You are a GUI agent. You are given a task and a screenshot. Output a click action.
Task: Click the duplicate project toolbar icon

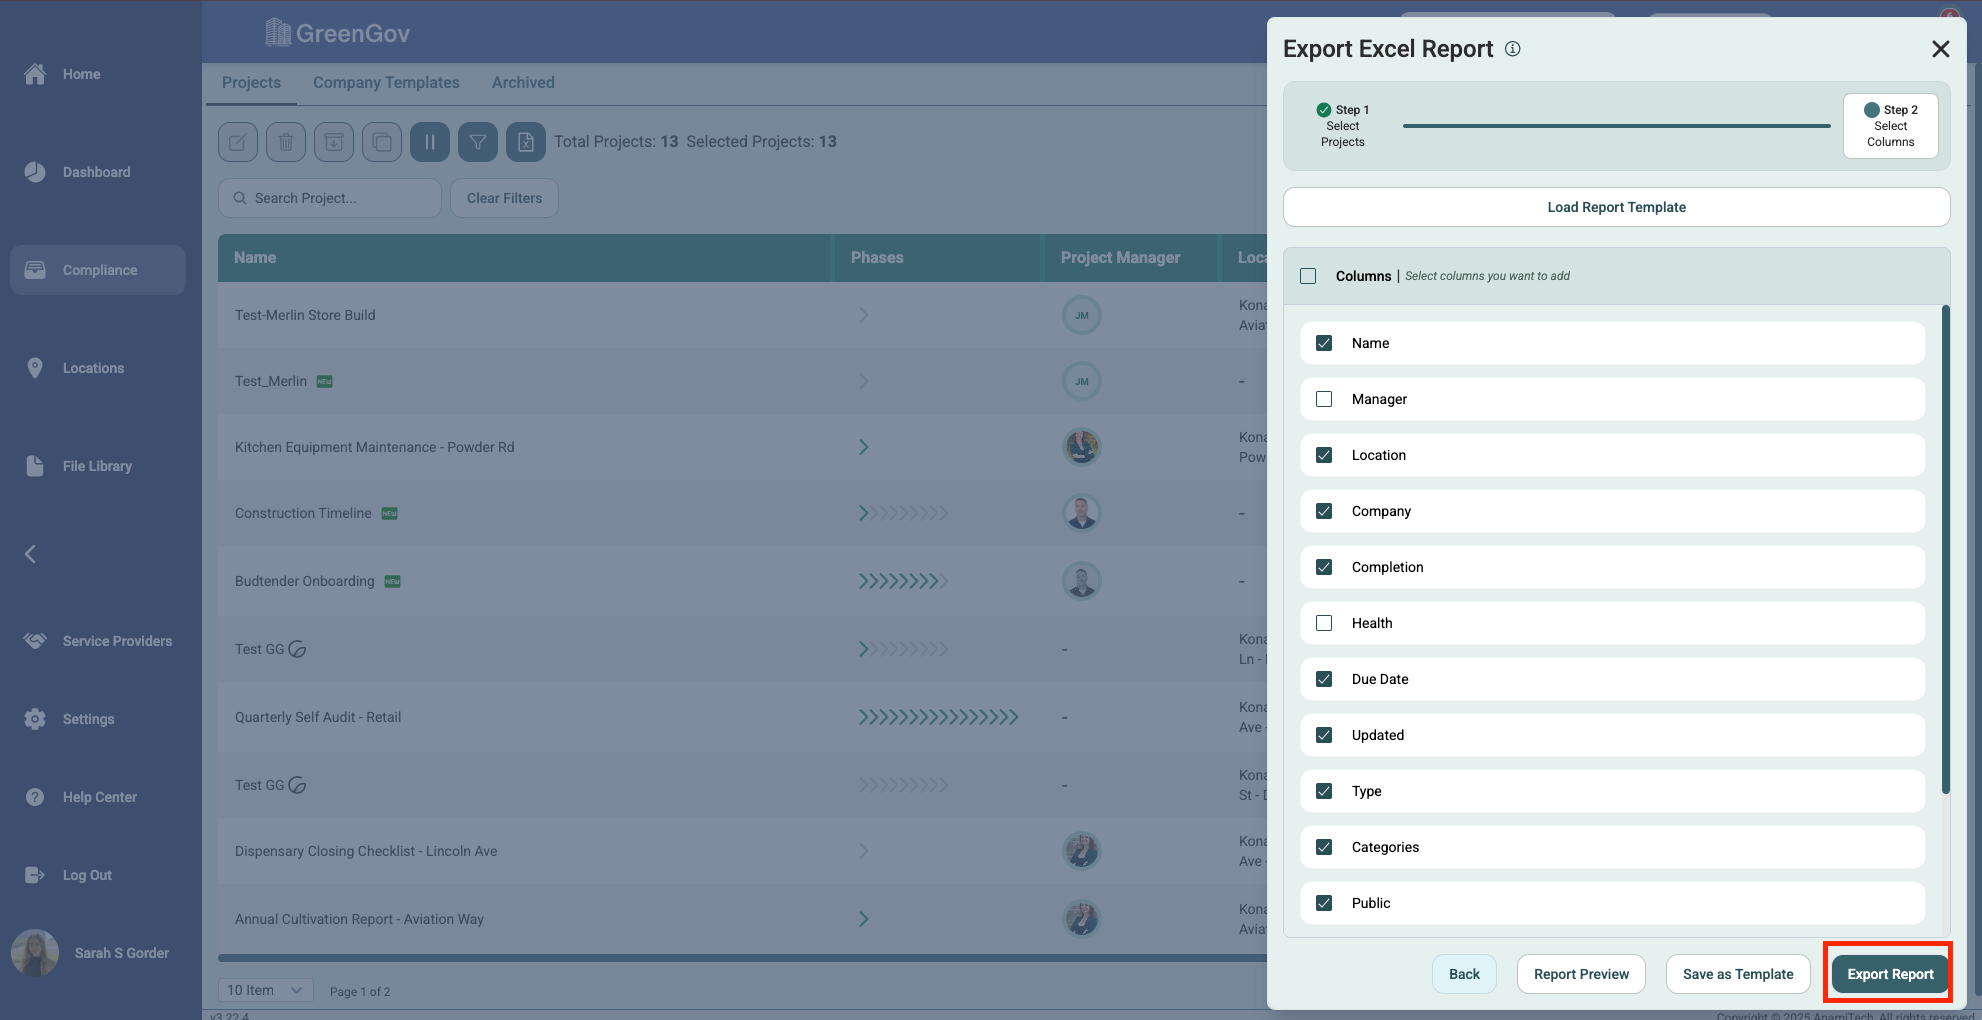click(x=382, y=142)
